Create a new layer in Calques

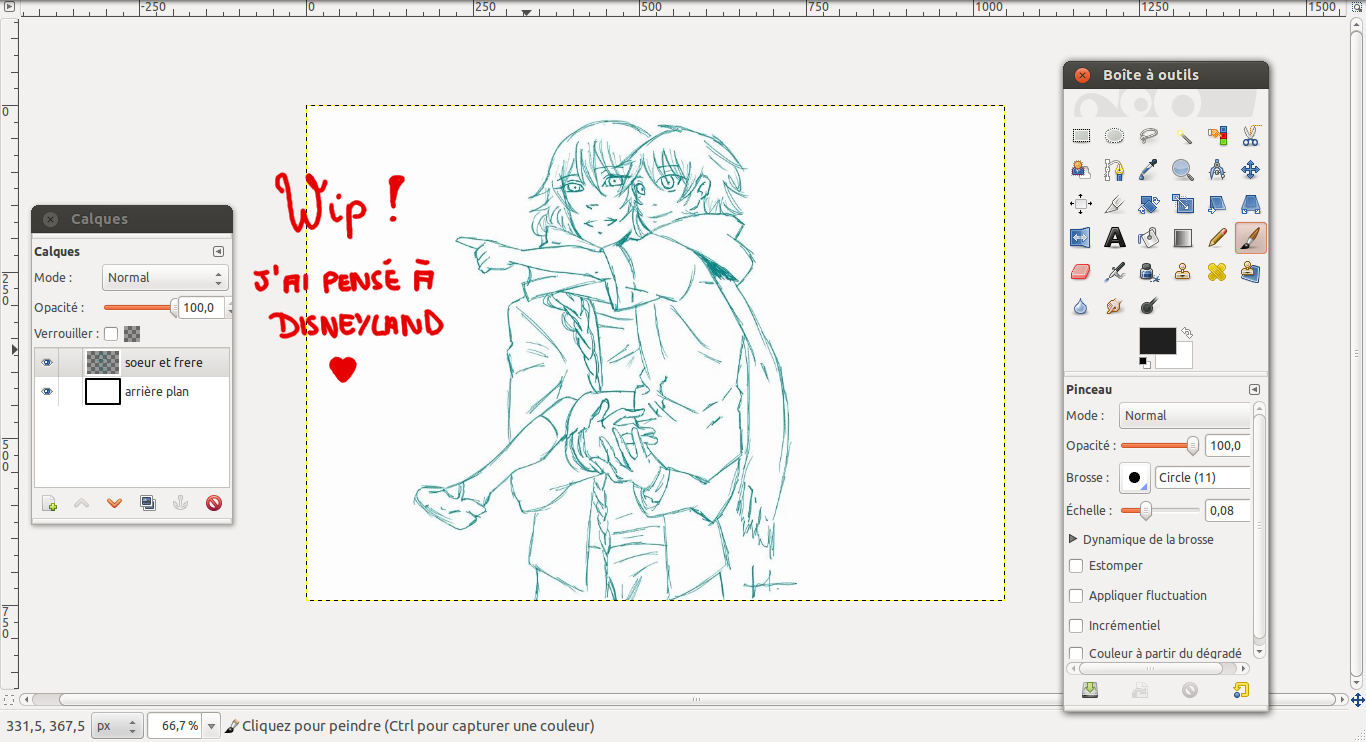point(49,503)
